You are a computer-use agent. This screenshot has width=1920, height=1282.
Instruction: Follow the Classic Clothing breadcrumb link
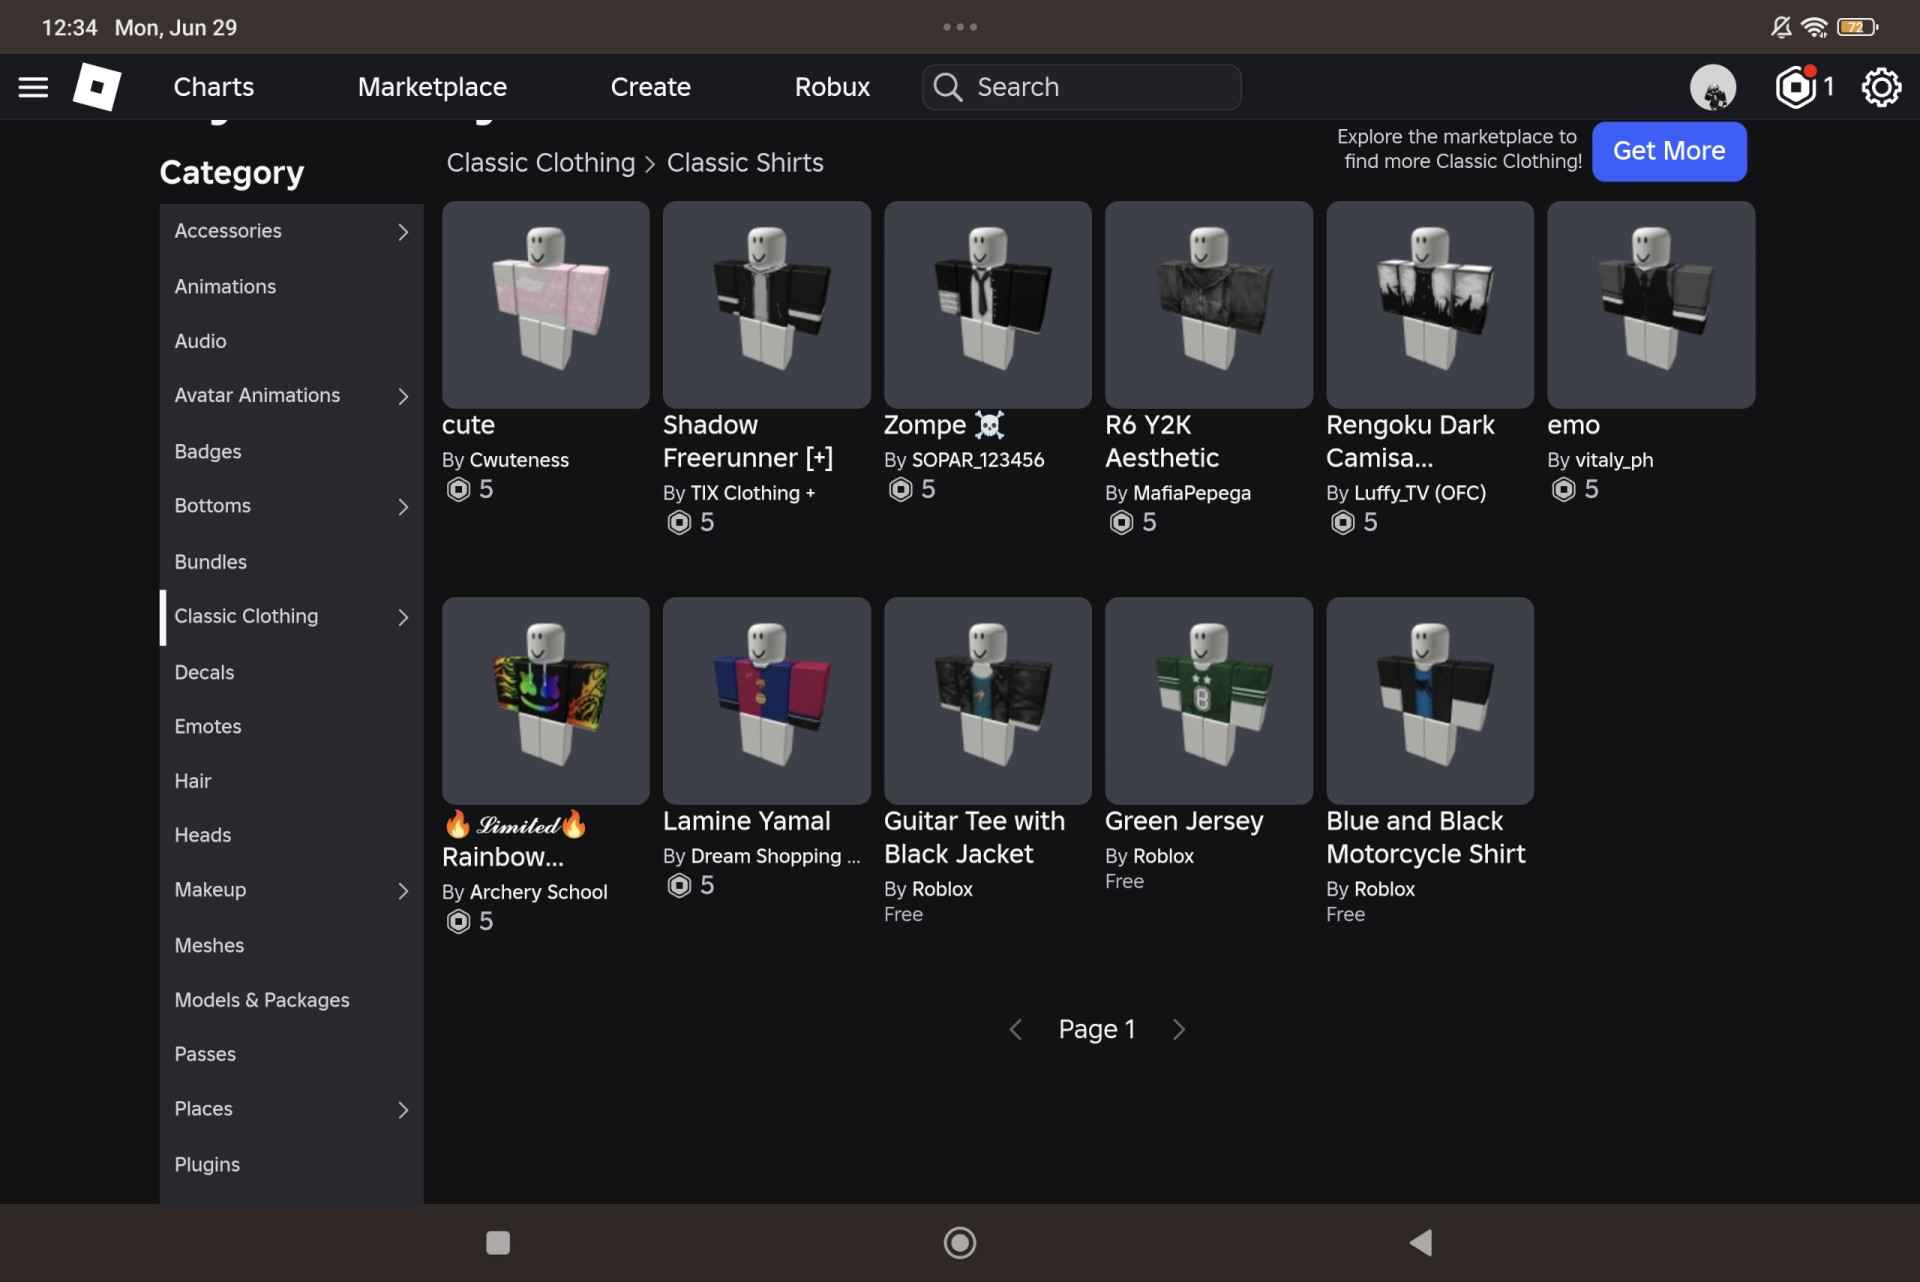tap(541, 163)
